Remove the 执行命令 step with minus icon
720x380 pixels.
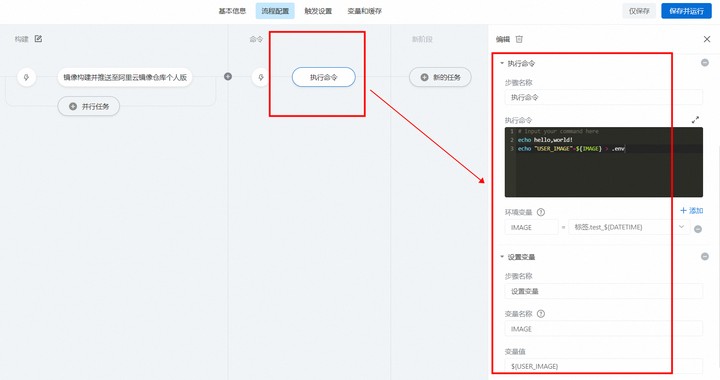705,63
